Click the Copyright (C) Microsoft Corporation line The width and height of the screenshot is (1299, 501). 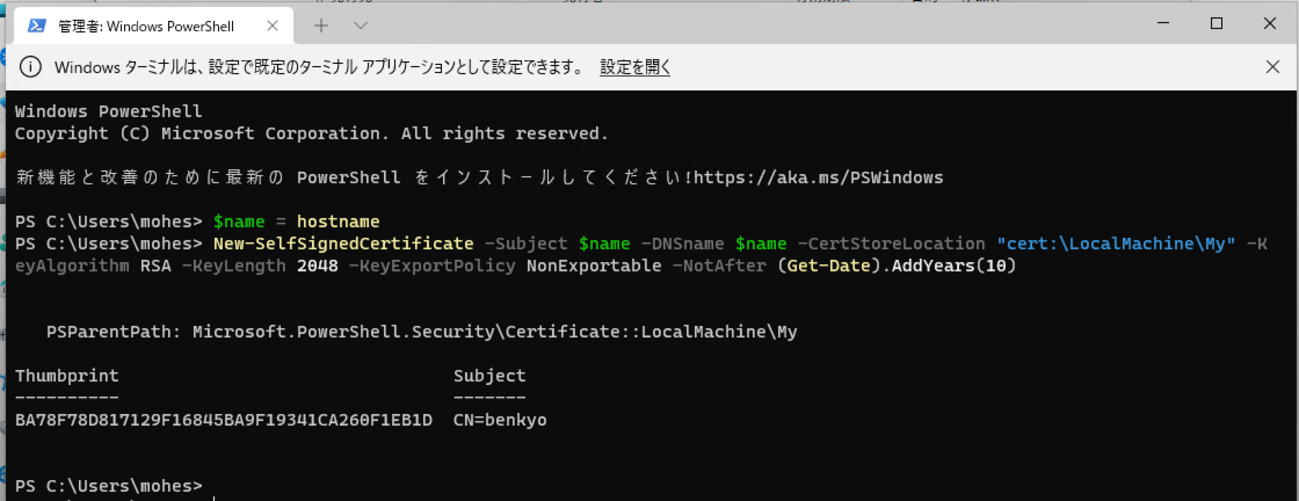(x=311, y=133)
